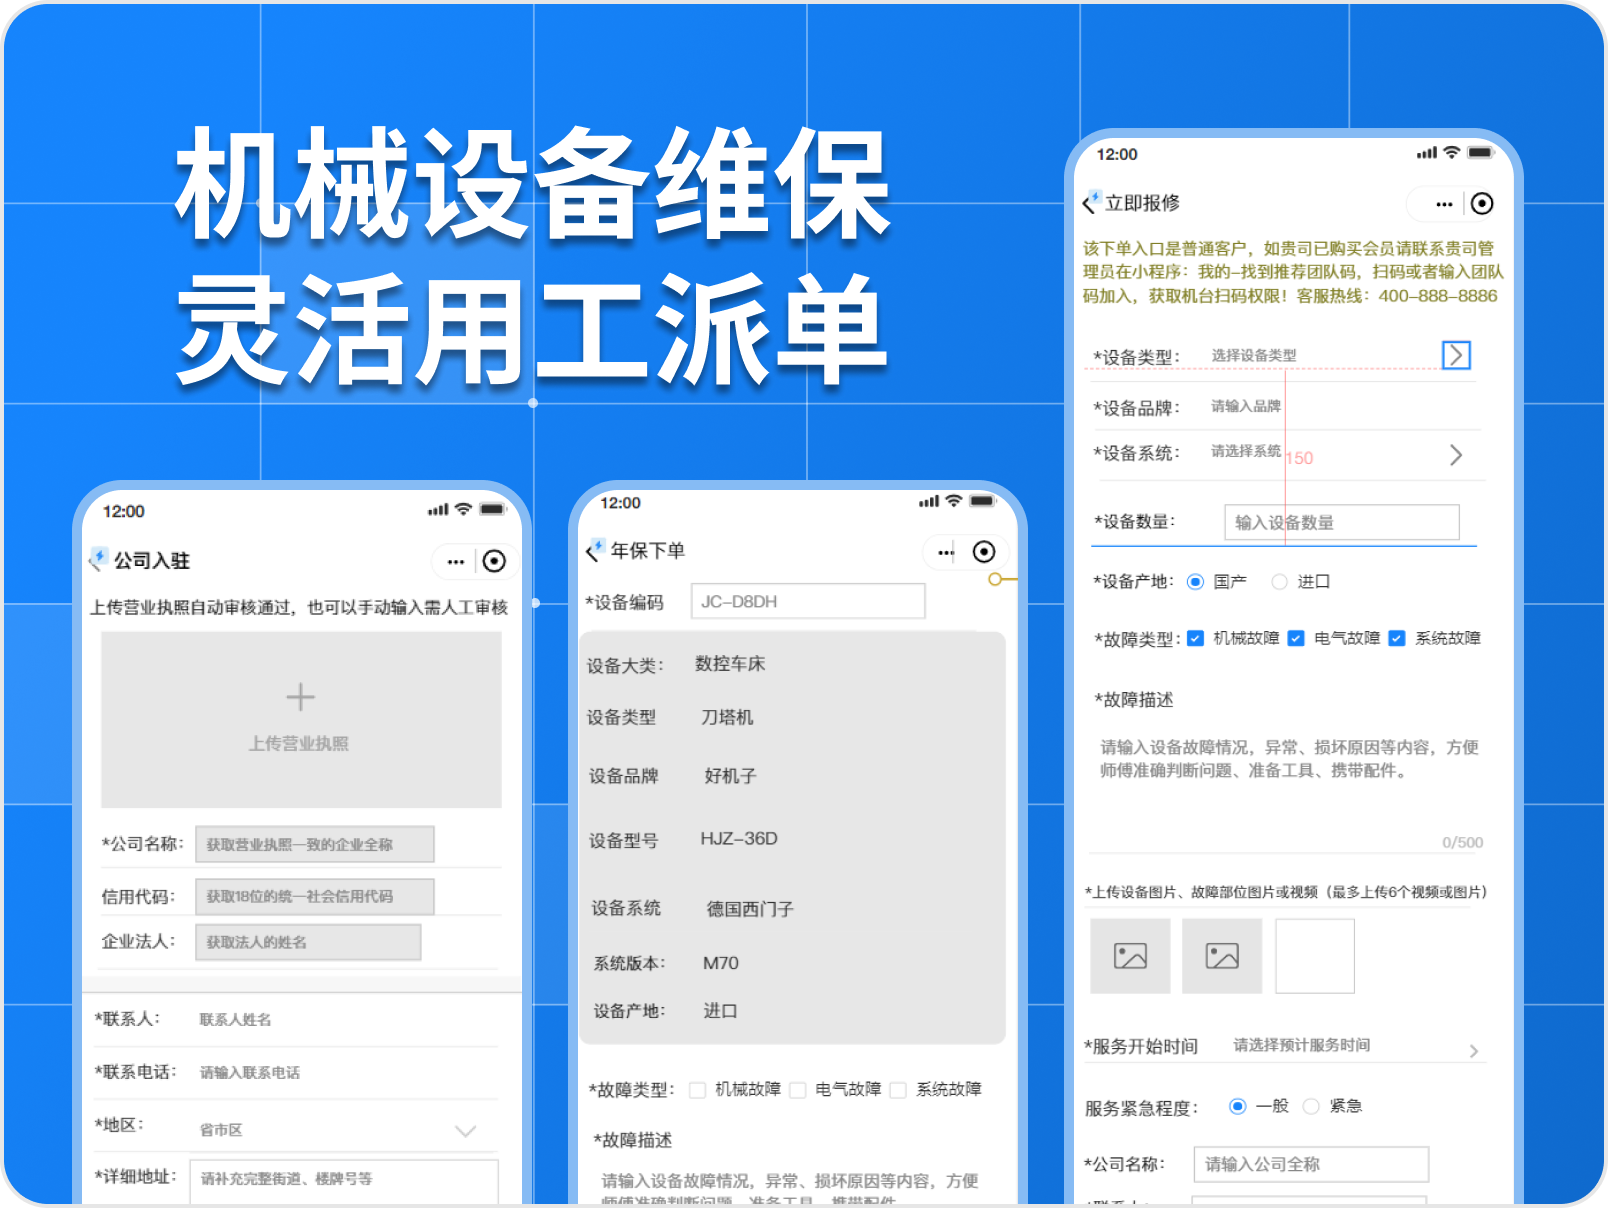Open the 设备类型 picker arrow
The width and height of the screenshot is (1608, 1208).
[x=1456, y=355]
